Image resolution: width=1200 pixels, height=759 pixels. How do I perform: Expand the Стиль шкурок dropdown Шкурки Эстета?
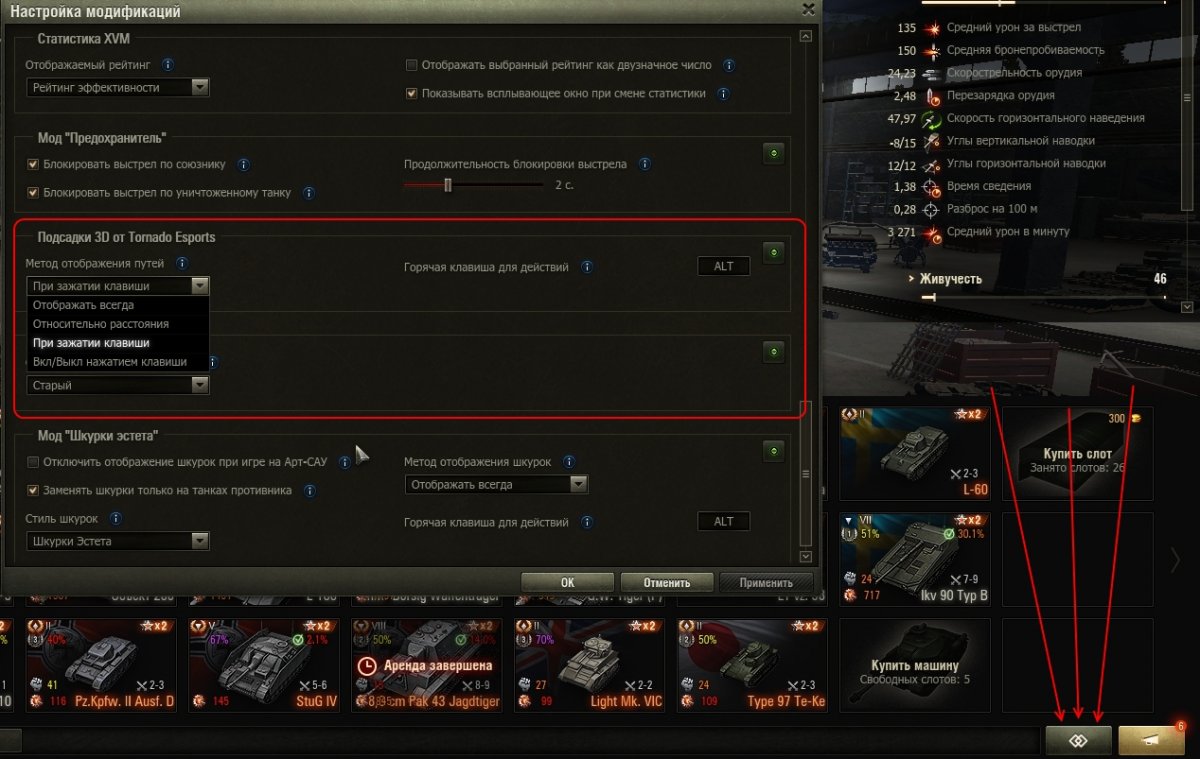(118, 541)
